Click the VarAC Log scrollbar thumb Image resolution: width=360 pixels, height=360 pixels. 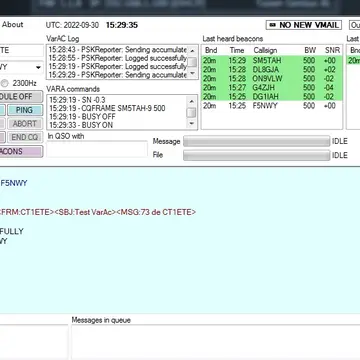[192, 62]
